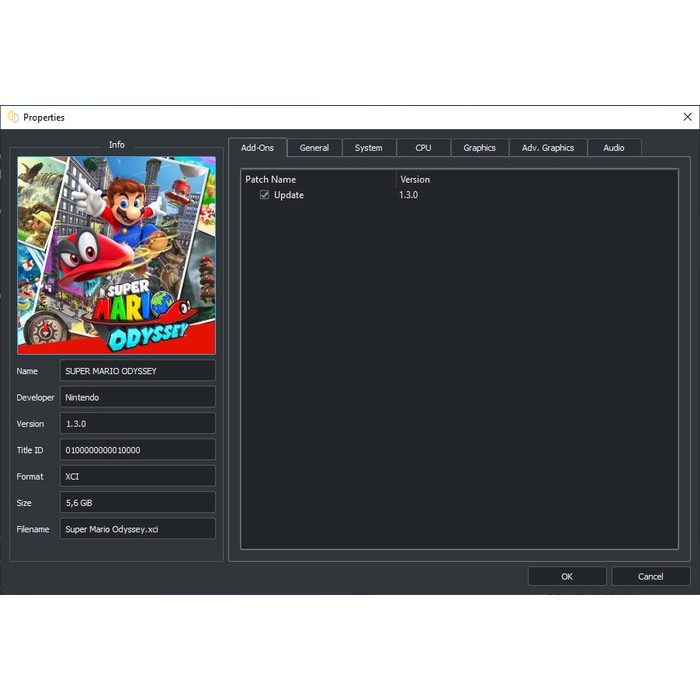Screen dimensions: 700x700
Task: Click the Cancel button
Action: click(x=650, y=576)
